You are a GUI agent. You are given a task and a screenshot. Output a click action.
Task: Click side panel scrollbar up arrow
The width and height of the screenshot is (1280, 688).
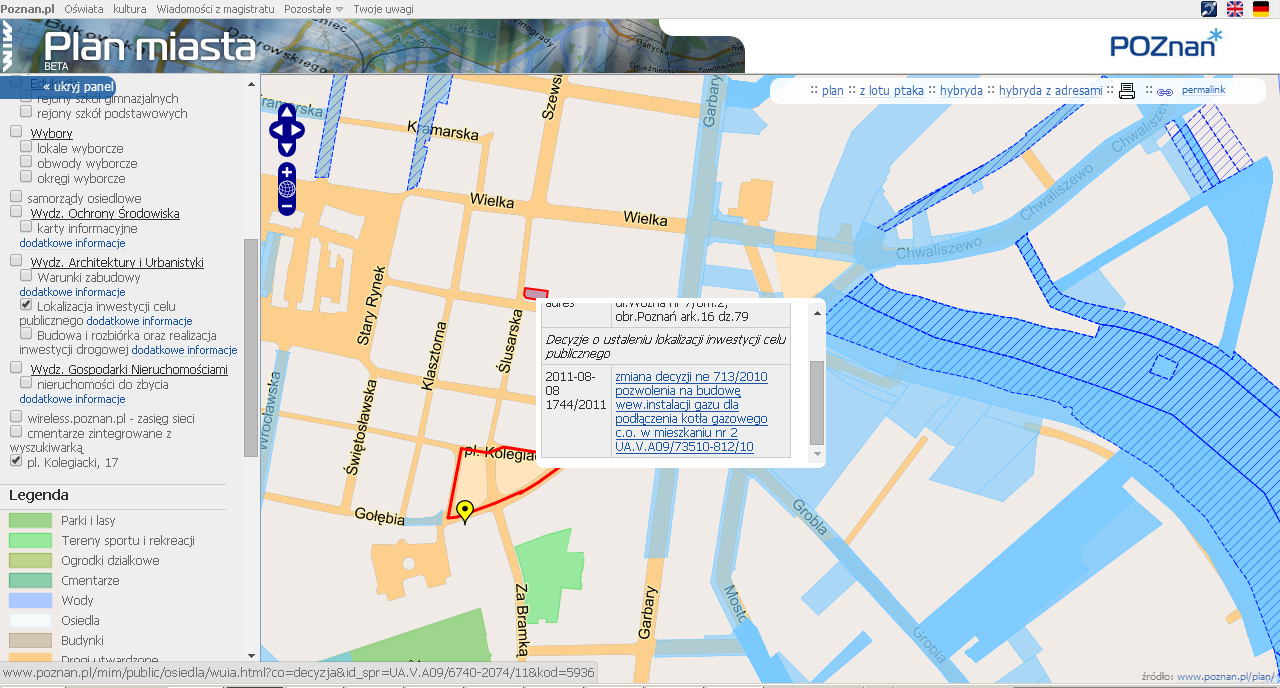(250, 84)
